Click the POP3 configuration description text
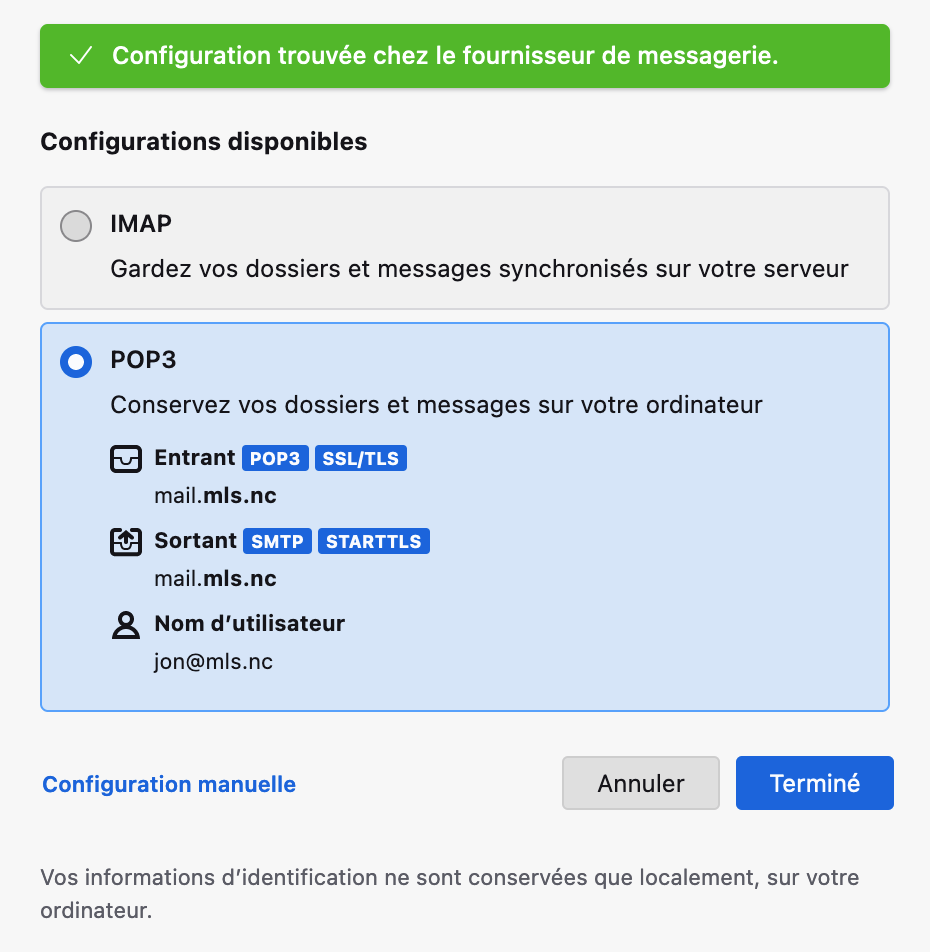This screenshot has height=952, width=930. pyautogui.click(x=436, y=405)
